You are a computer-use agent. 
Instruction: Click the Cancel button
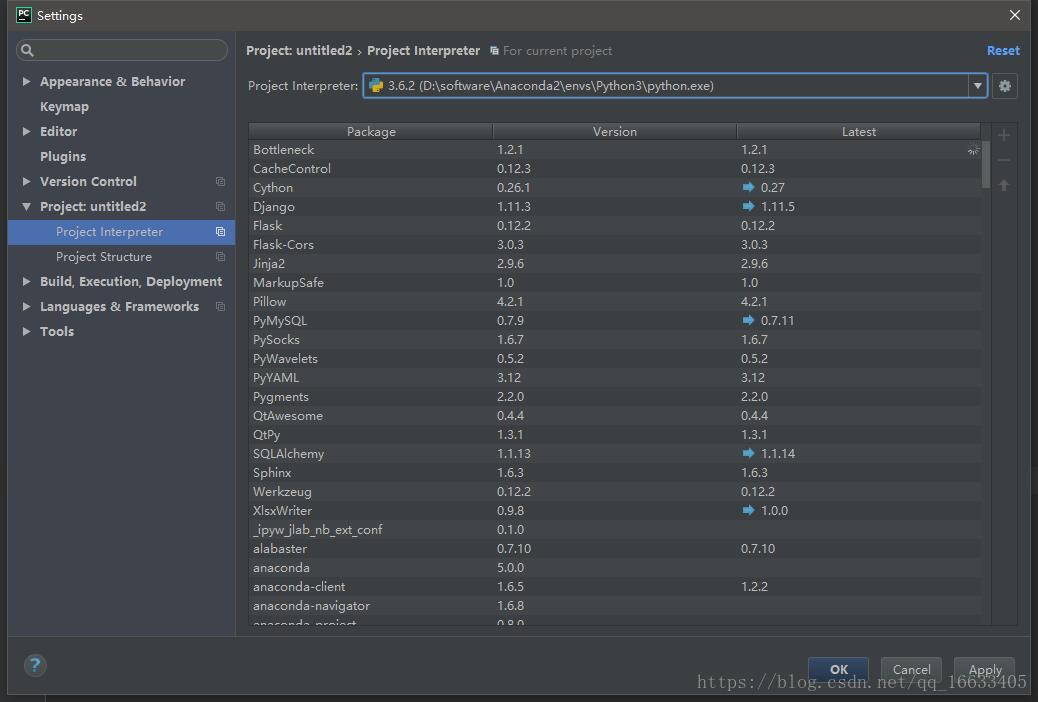911,670
